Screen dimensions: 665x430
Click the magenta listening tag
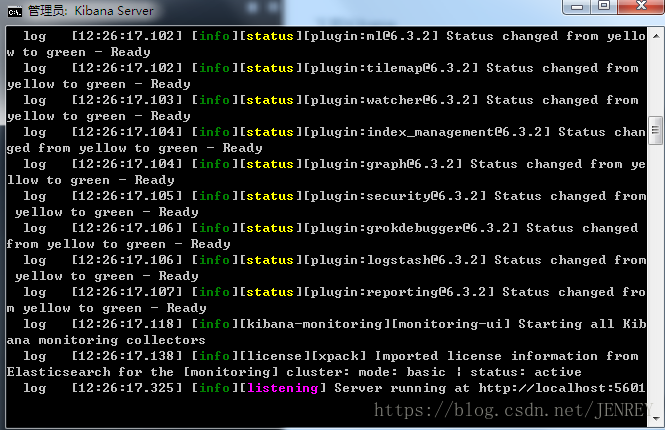point(283,388)
